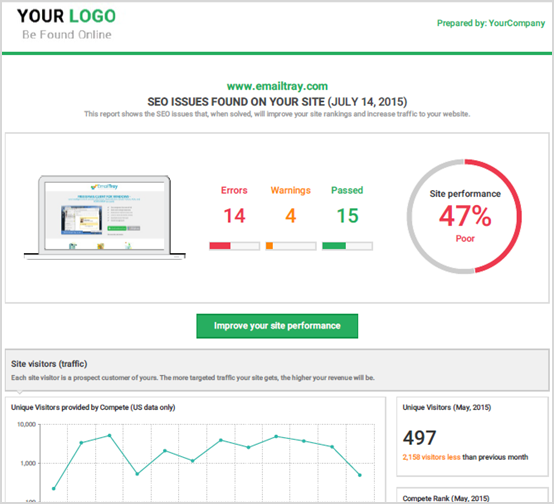Click the Unique Visitors (May, 2015) heading
This screenshot has height=504, width=554.
pos(447,407)
